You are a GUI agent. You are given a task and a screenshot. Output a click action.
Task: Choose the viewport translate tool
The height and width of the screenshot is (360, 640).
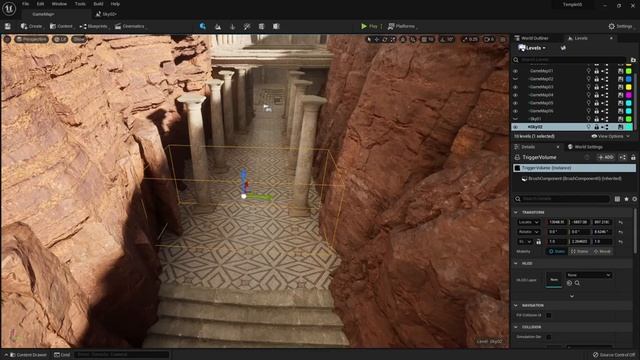click(x=377, y=40)
